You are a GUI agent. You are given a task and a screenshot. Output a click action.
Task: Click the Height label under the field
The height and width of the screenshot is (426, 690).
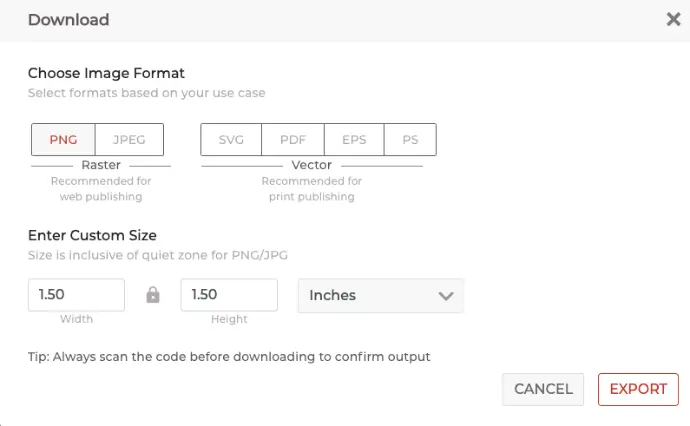pos(229,319)
